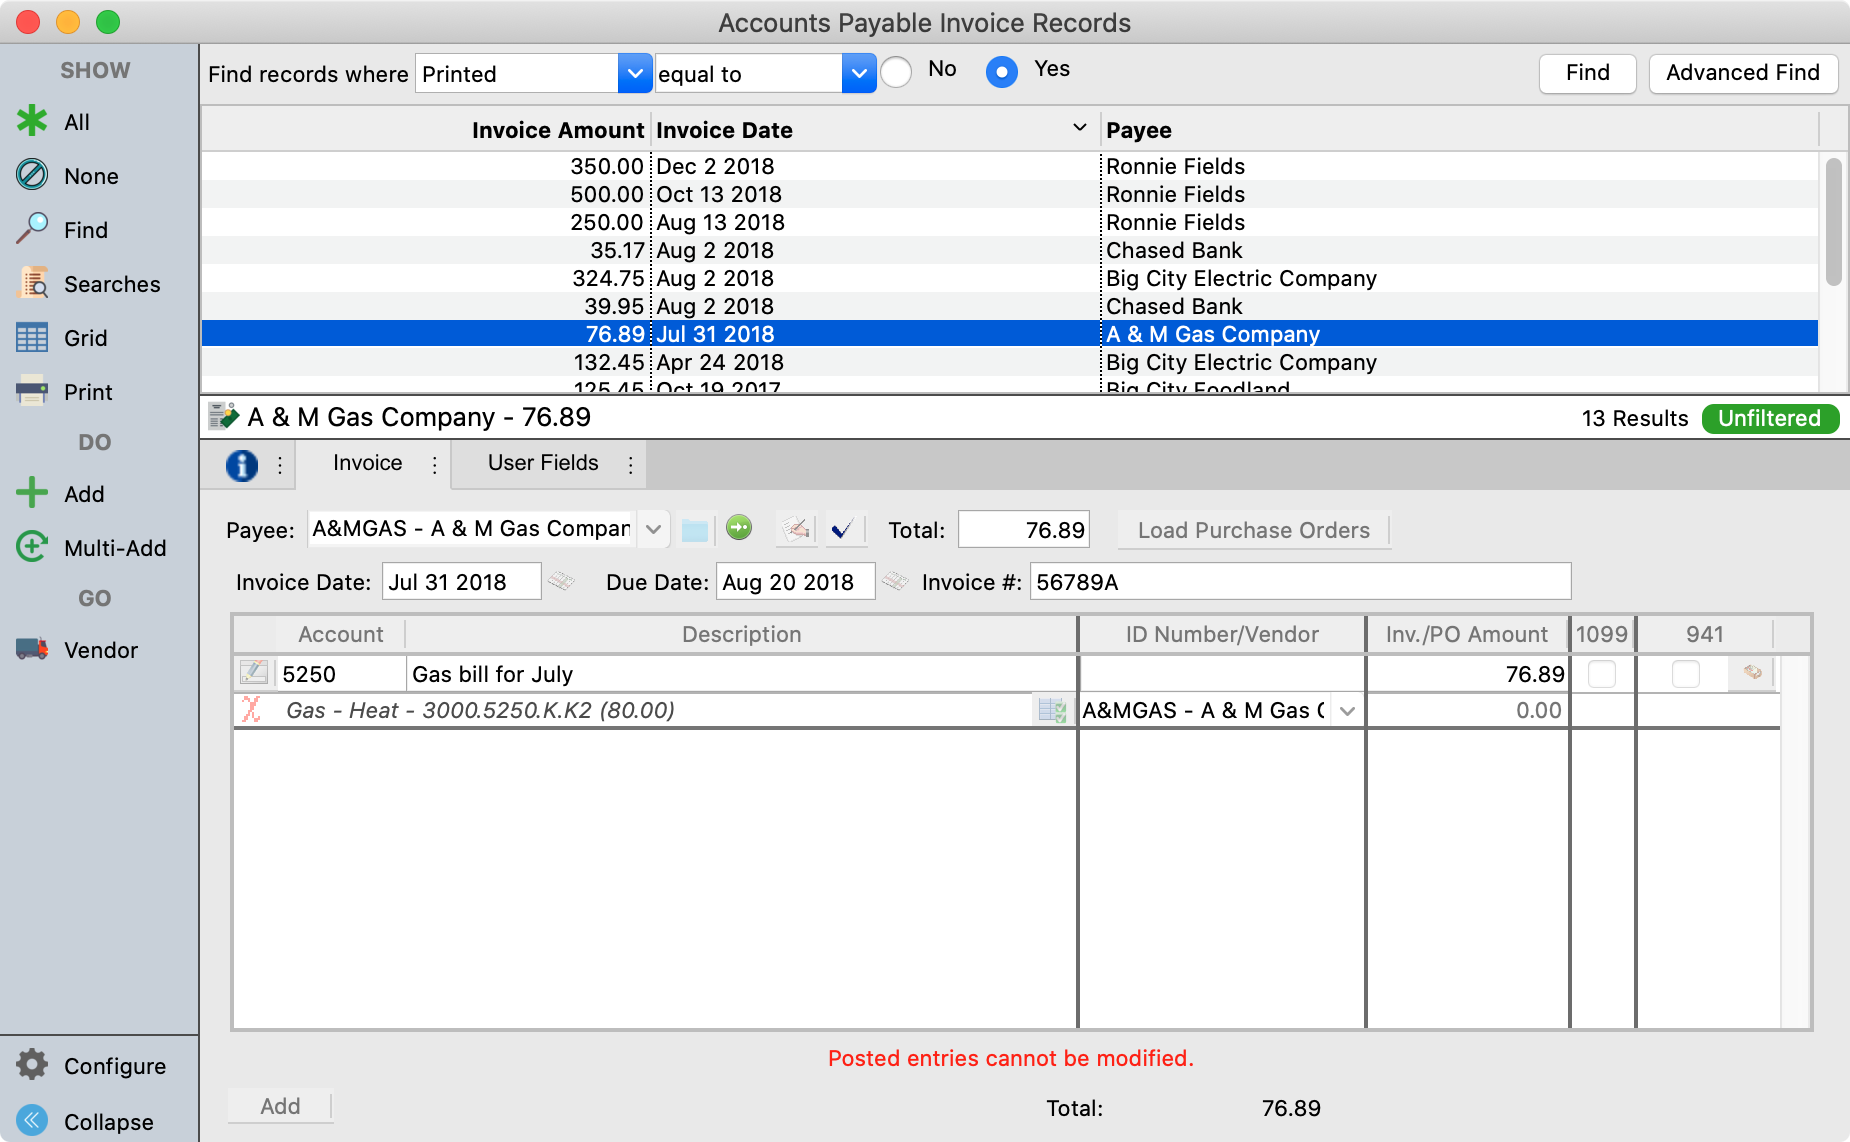Click the Advanced Find button

[1742, 73]
